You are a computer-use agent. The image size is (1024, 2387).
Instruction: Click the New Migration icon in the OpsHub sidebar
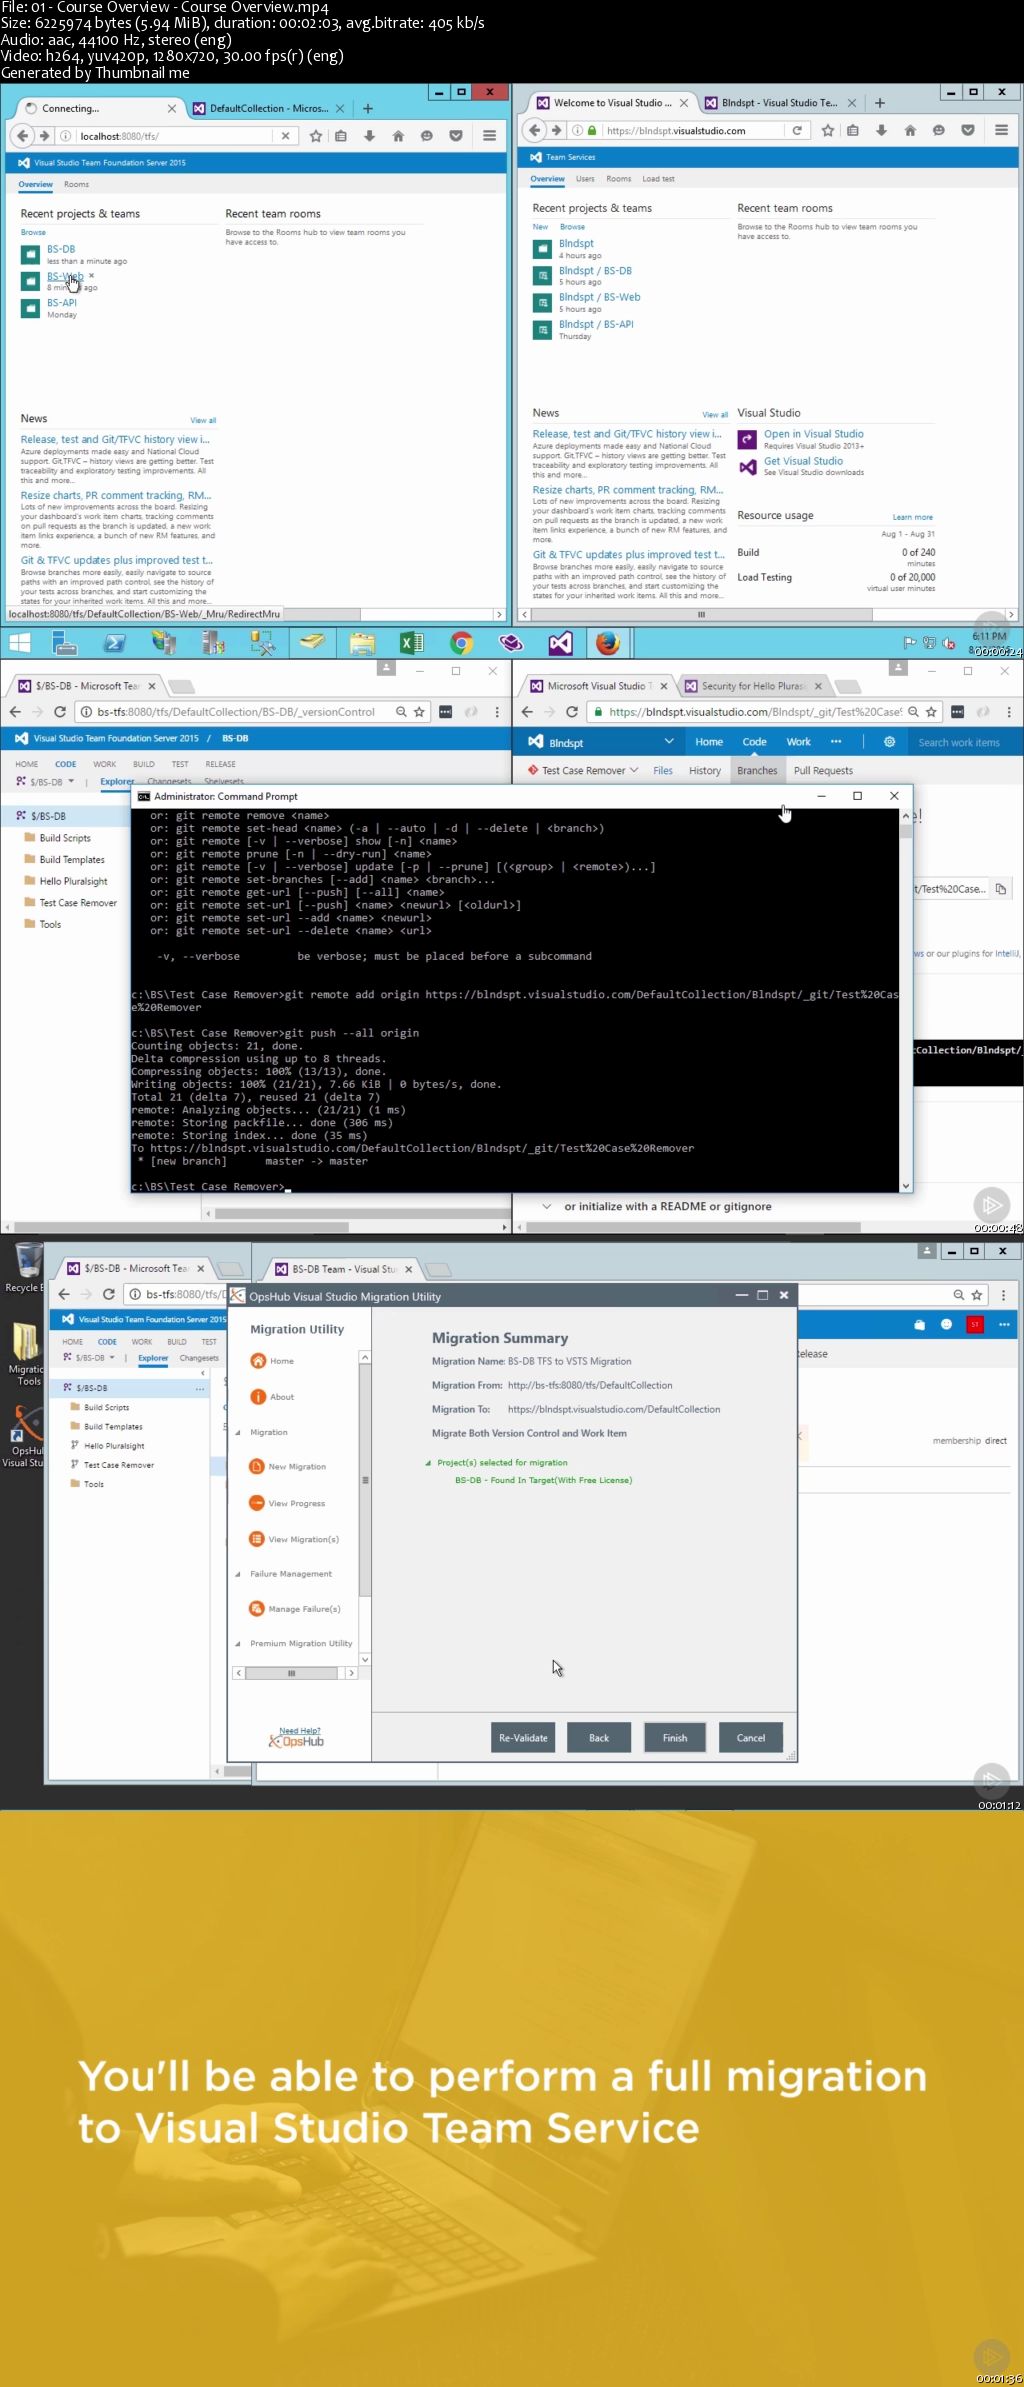pos(257,1466)
